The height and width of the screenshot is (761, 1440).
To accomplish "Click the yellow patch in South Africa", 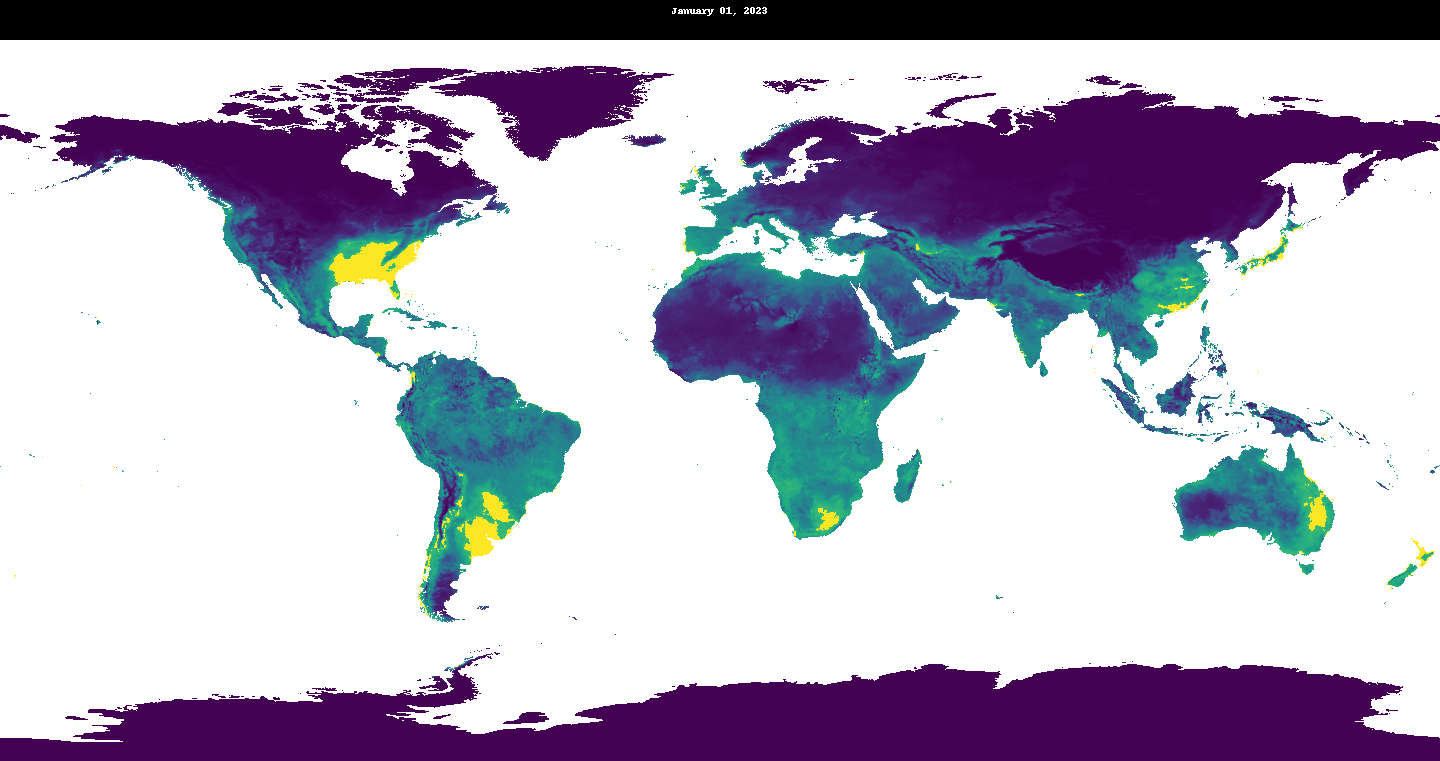I will (828, 517).
